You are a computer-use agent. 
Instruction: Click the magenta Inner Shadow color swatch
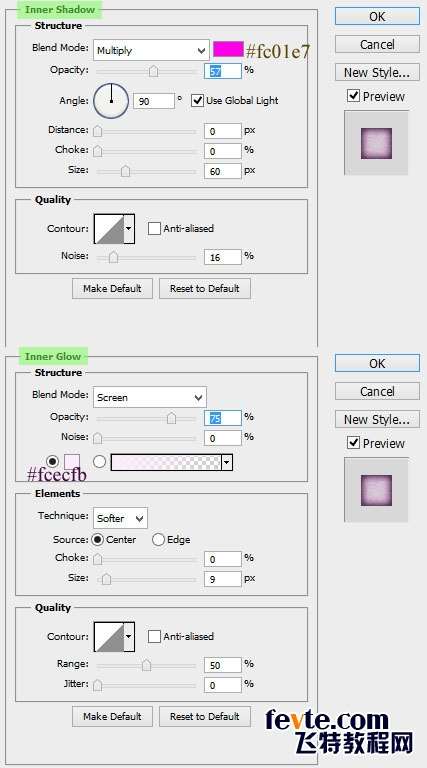coord(228,49)
